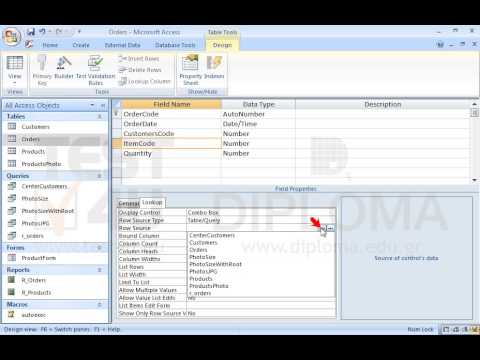This screenshot has width=480, height=360.
Task: Undo with the Quick Access arrow icon
Action: tap(42, 32)
